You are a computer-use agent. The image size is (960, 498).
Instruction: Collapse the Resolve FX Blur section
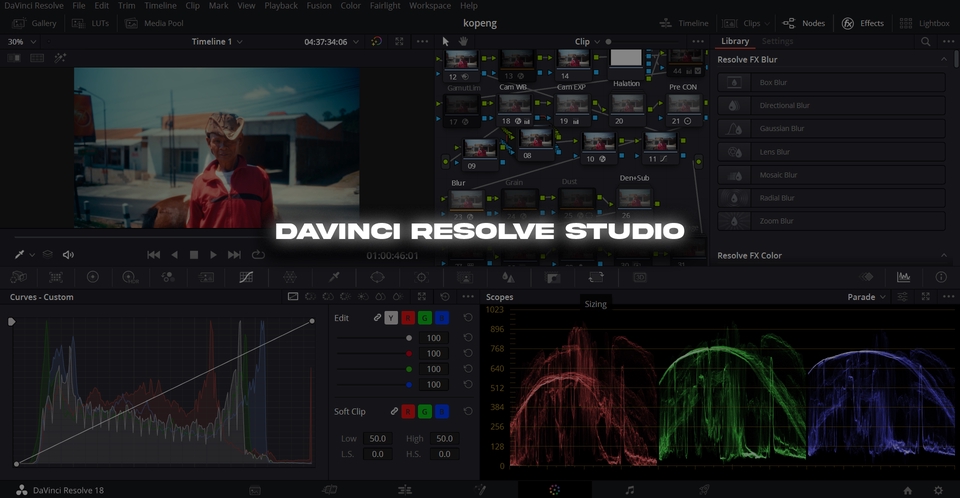click(x=943, y=59)
